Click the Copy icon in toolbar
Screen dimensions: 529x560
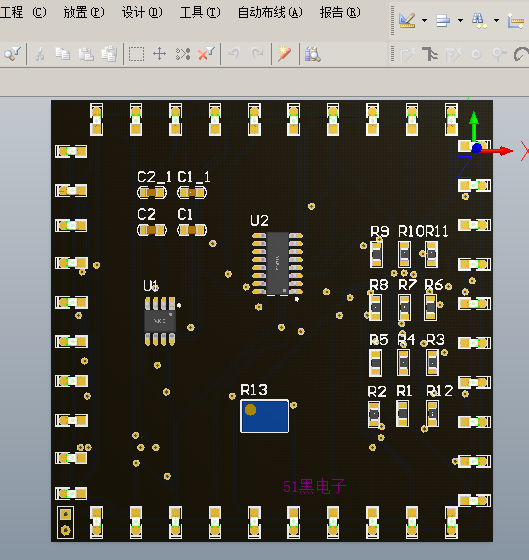63,54
